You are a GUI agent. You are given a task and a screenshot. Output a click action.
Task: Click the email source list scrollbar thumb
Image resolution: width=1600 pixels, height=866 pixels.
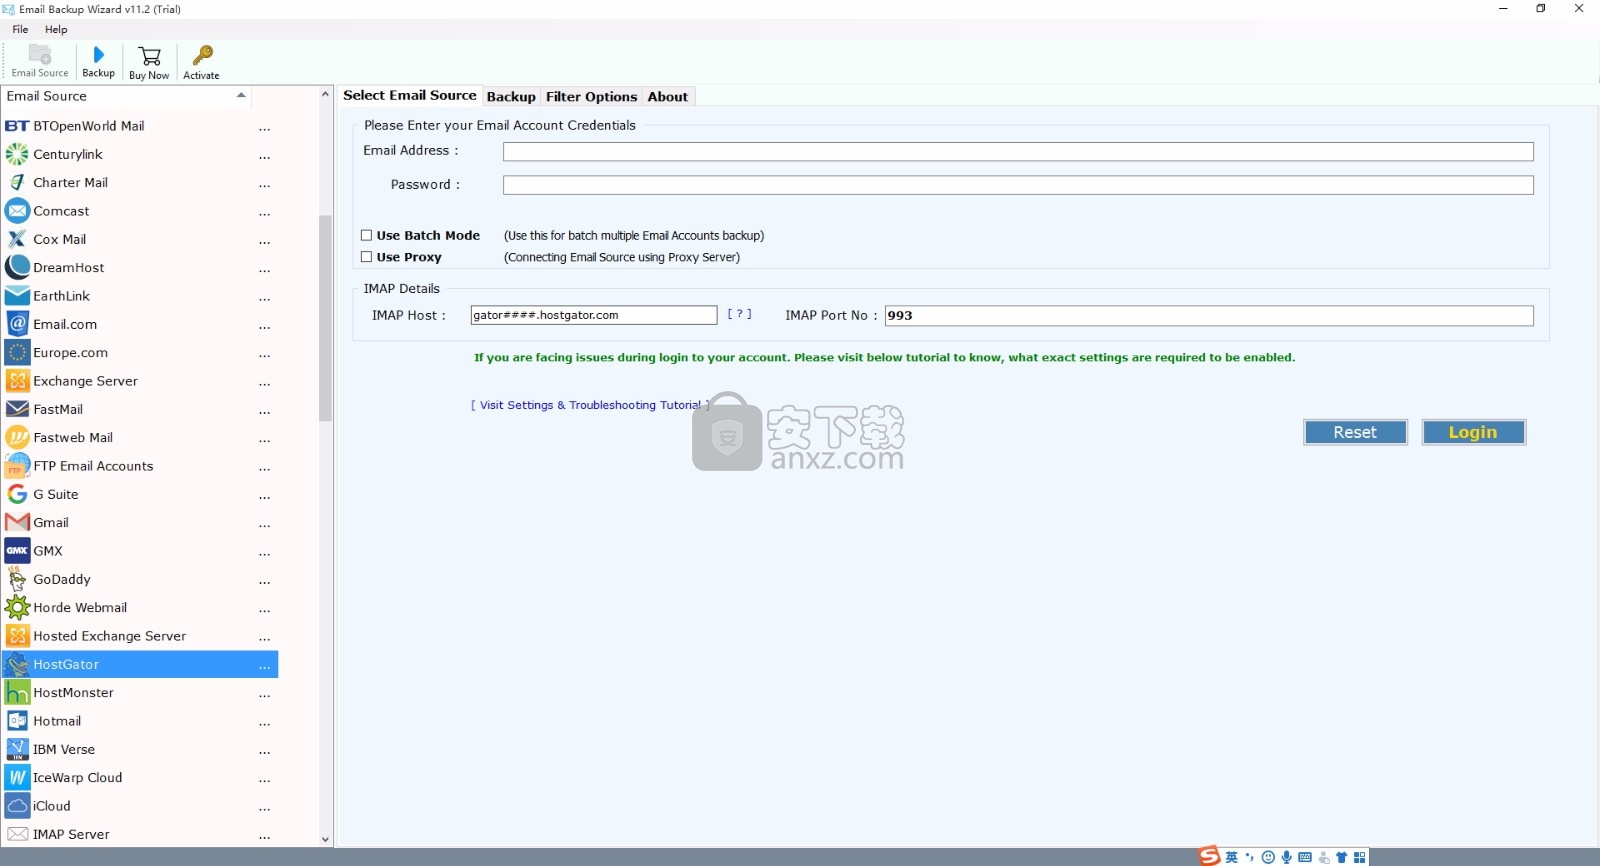325,318
